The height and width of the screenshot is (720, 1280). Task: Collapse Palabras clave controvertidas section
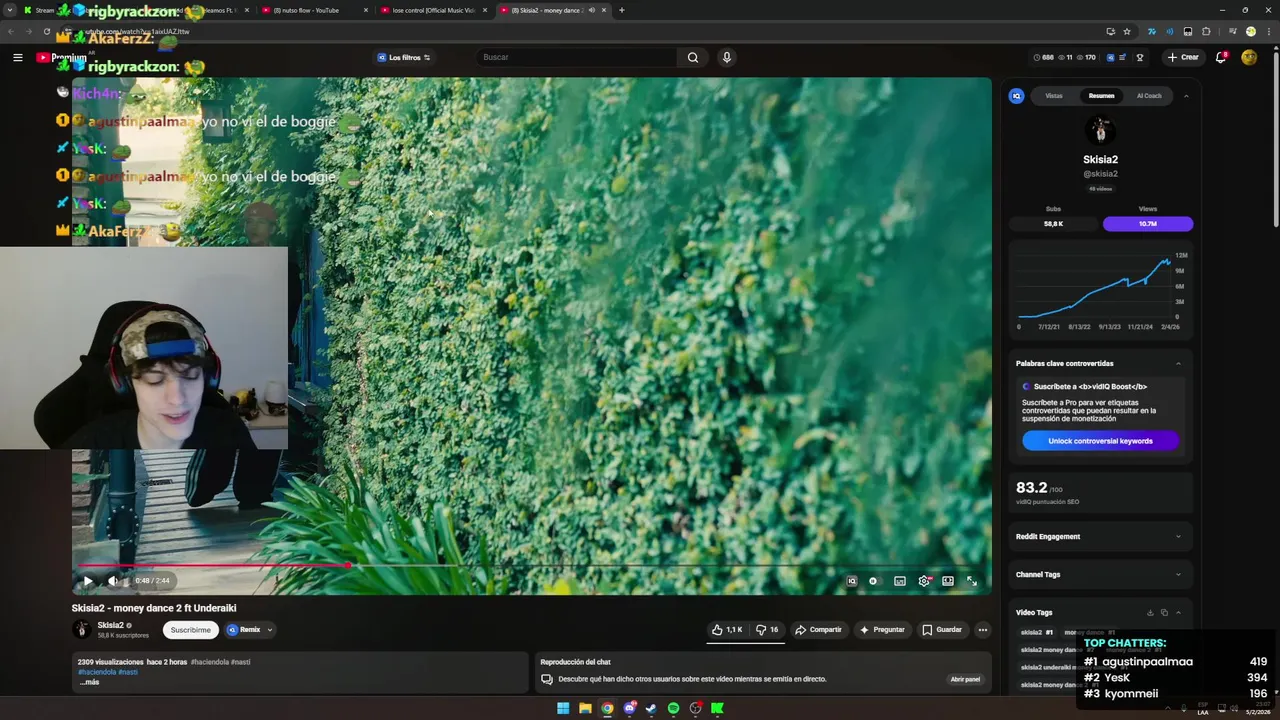coord(1178,364)
